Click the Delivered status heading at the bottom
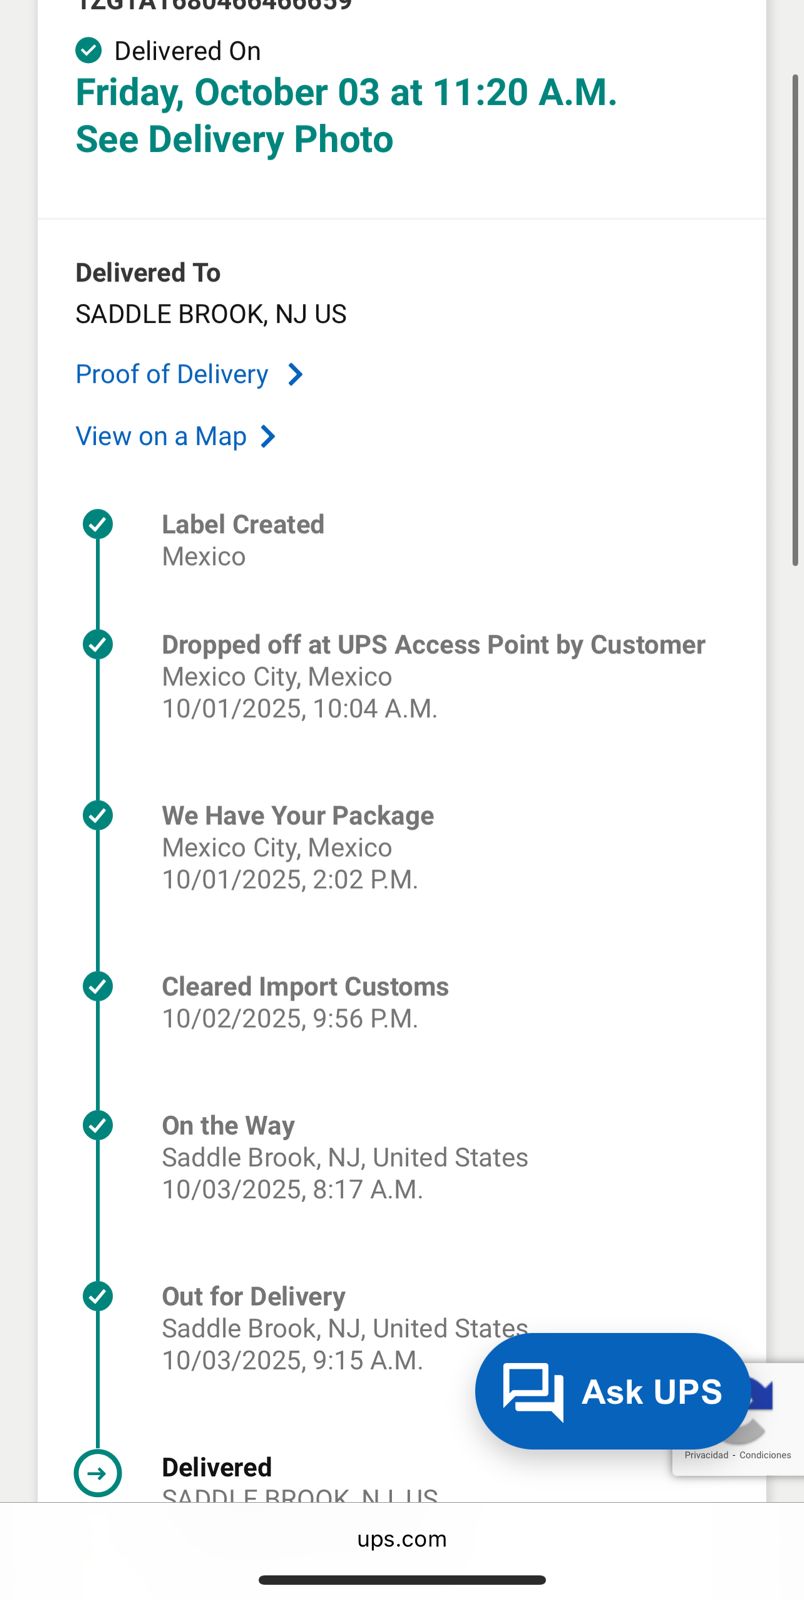 (217, 1467)
